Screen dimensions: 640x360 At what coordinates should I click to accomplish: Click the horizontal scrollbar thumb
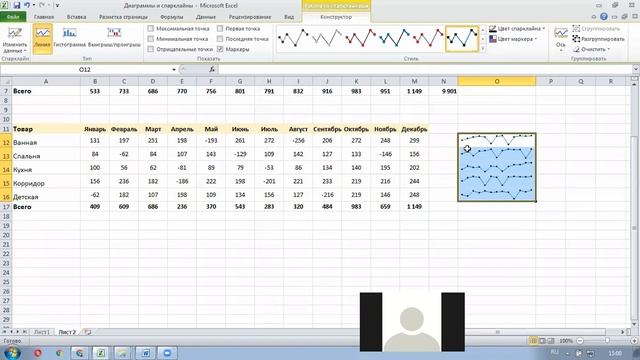click(497, 332)
